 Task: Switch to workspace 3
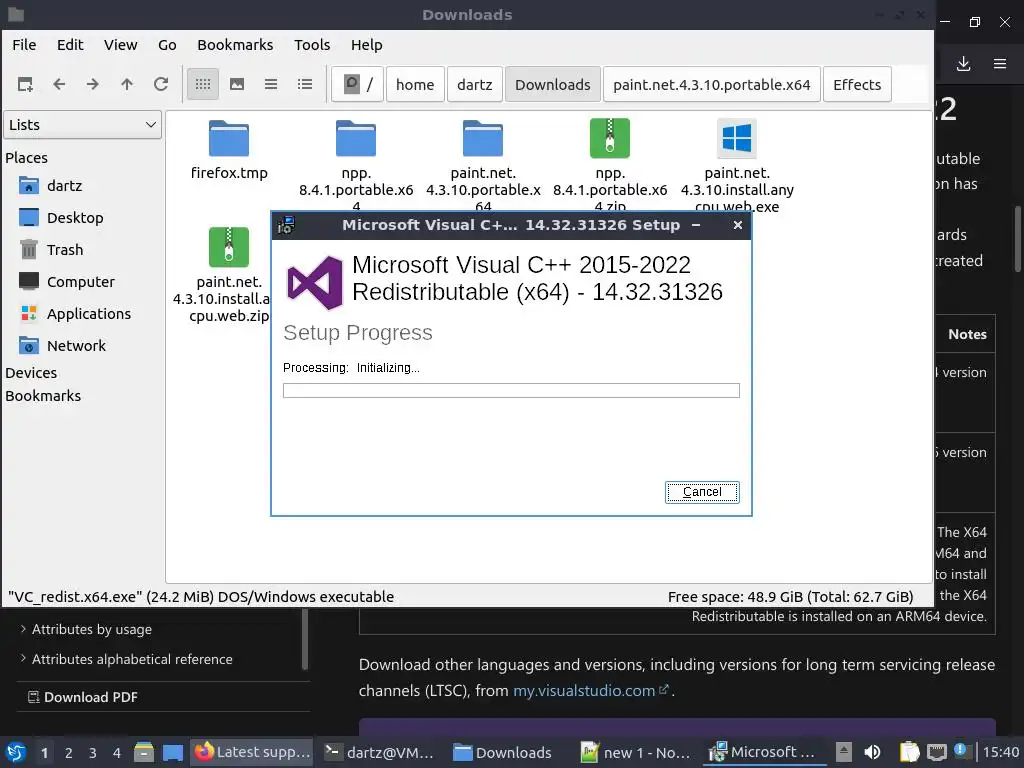tap(93, 753)
